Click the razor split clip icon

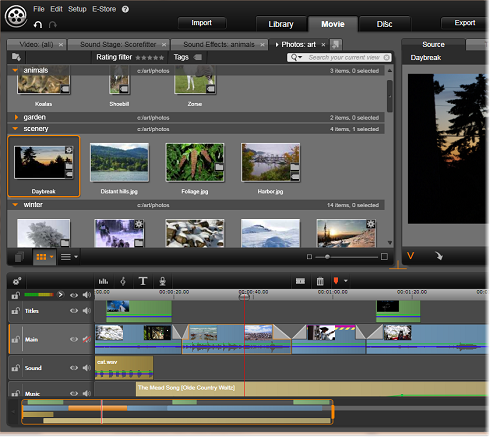[300, 281]
